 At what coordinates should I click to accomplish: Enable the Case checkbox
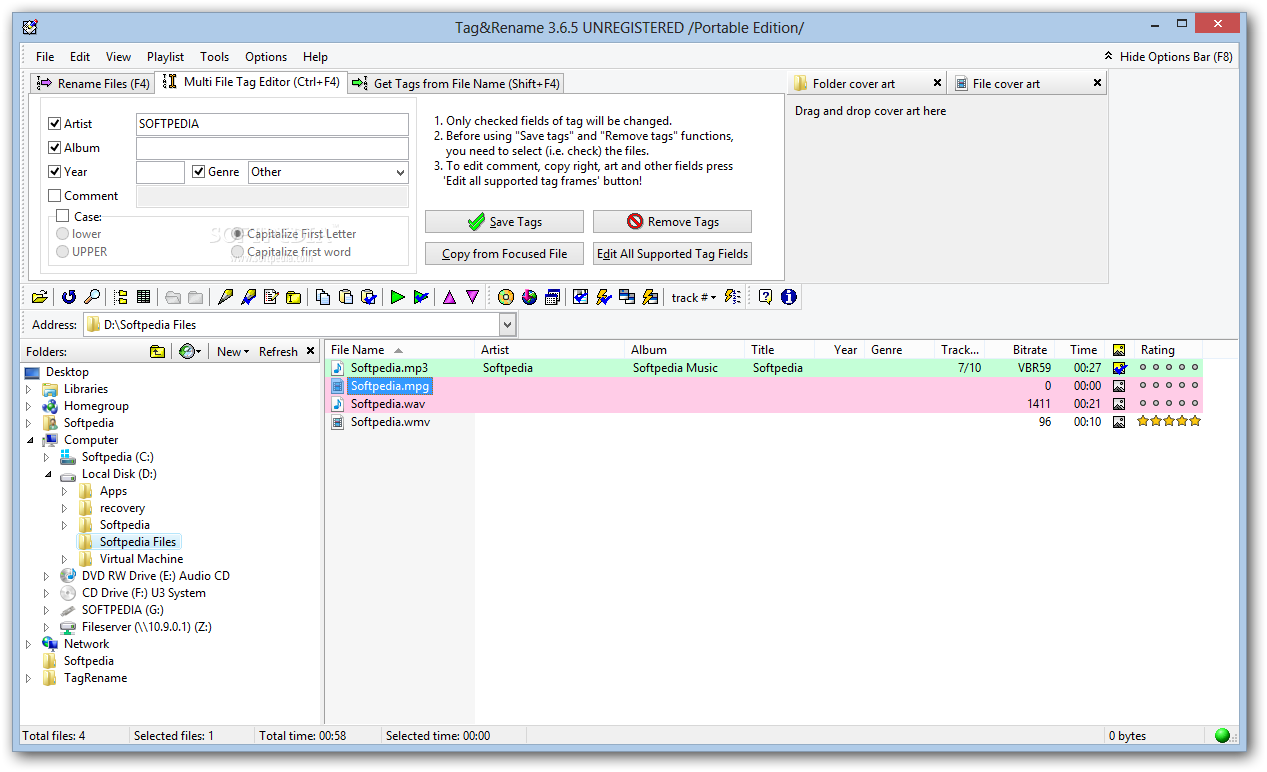pyautogui.click(x=63, y=216)
